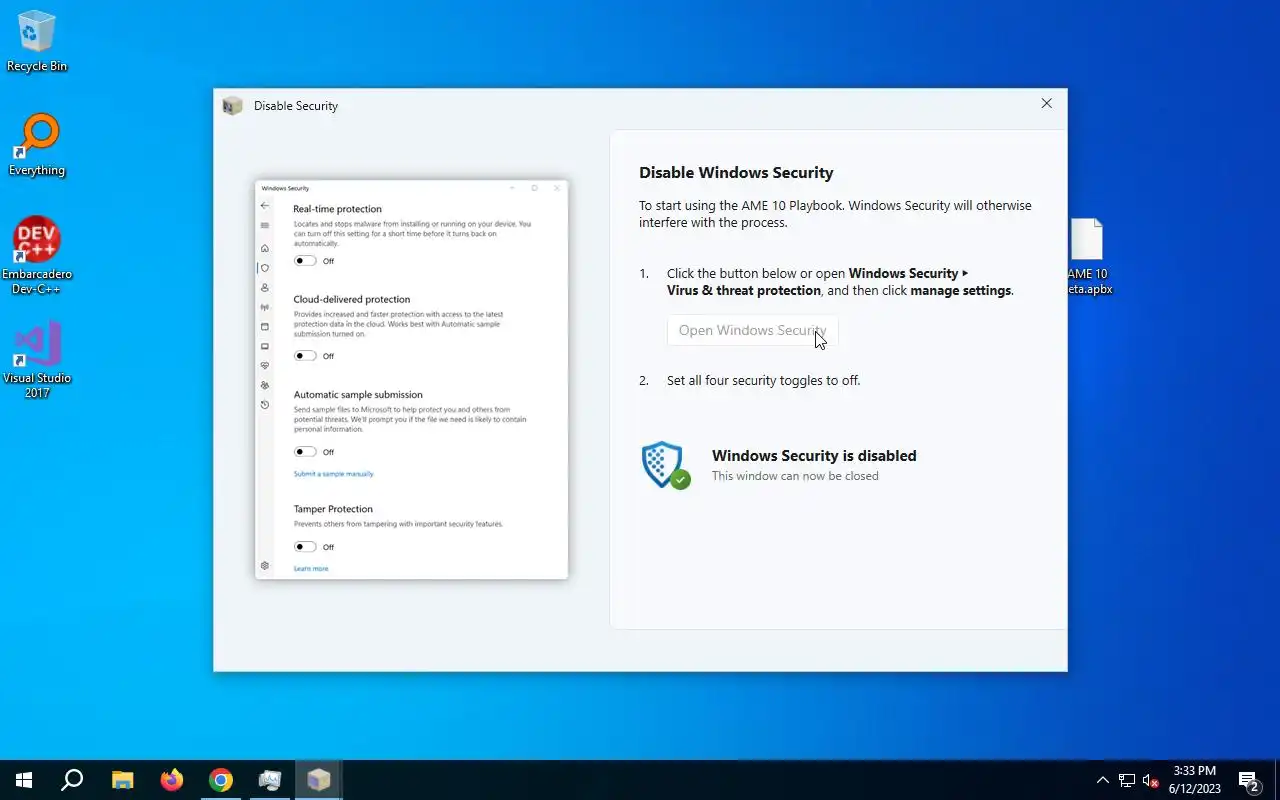Image resolution: width=1280 pixels, height=800 pixels.
Task: Select the Everything search desktop shortcut
Action: click(37, 146)
